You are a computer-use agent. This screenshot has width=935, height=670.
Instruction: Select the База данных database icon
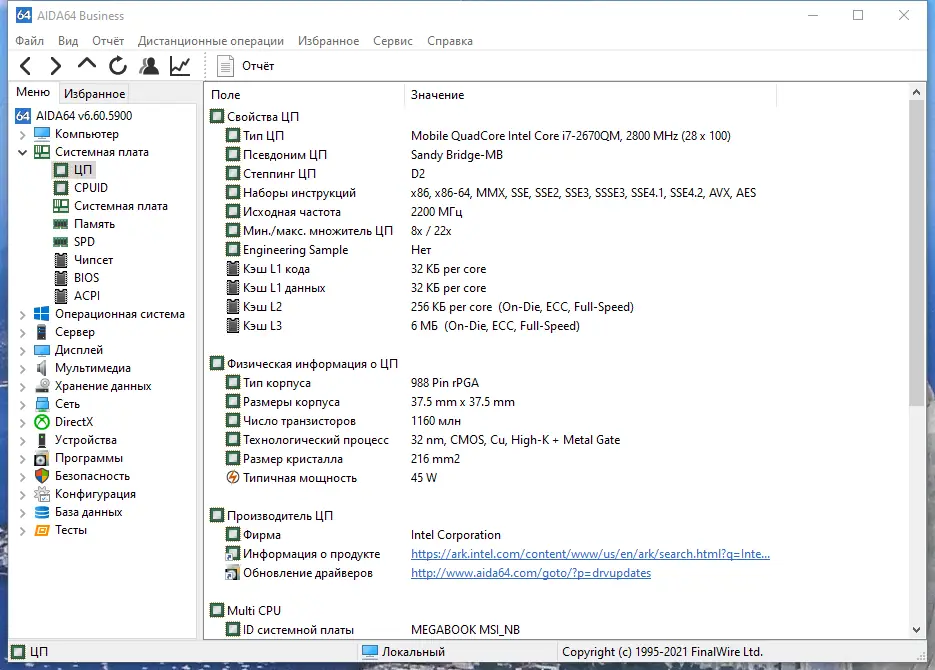pos(42,512)
